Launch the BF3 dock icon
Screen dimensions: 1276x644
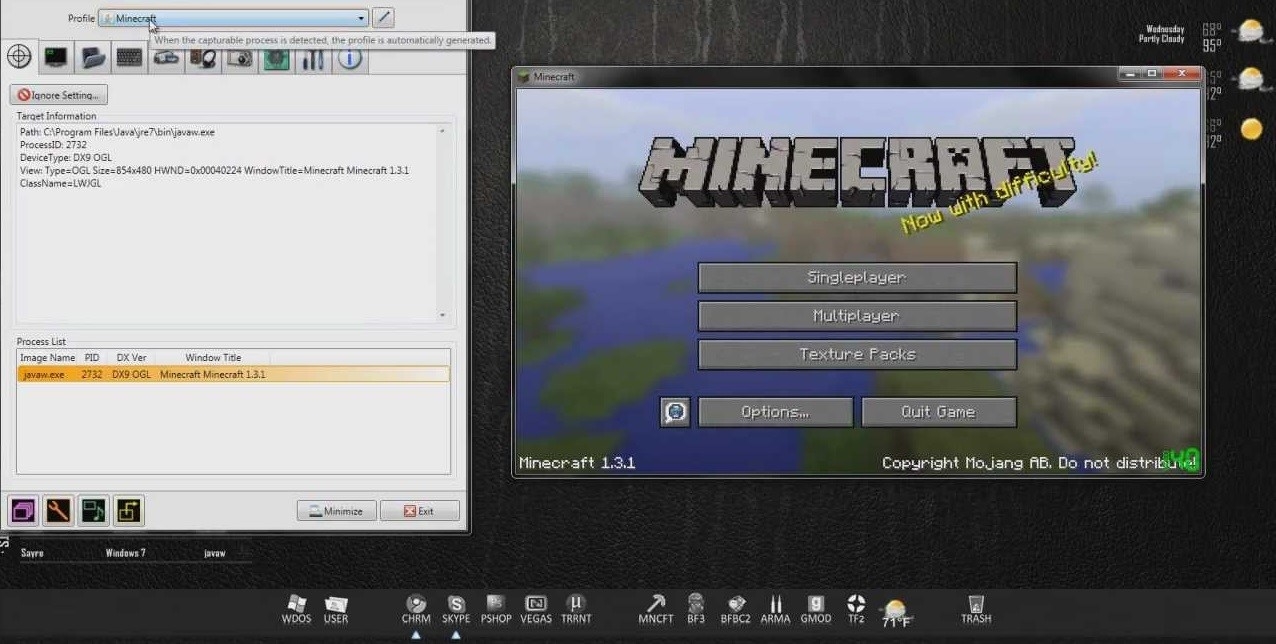[x=696, y=609]
